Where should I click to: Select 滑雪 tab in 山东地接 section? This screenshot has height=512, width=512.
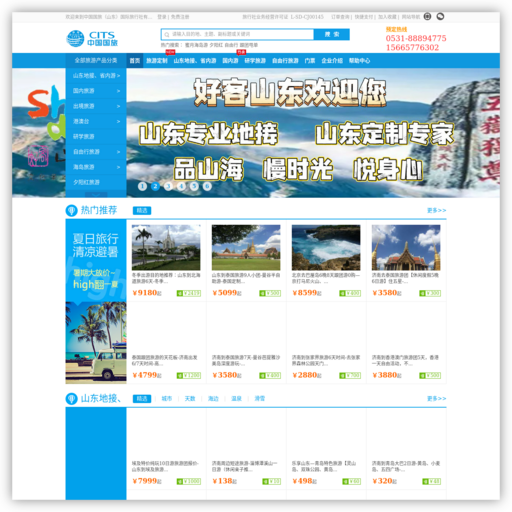point(260,399)
